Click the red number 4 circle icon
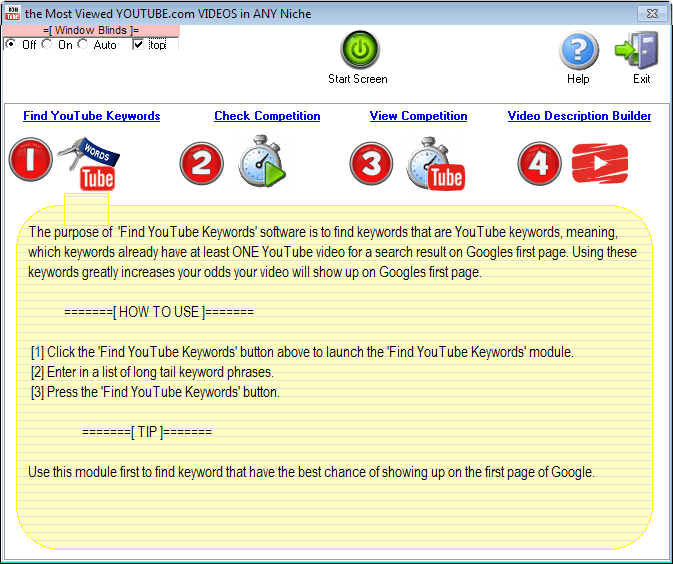The height and width of the screenshot is (564, 673). click(540, 164)
